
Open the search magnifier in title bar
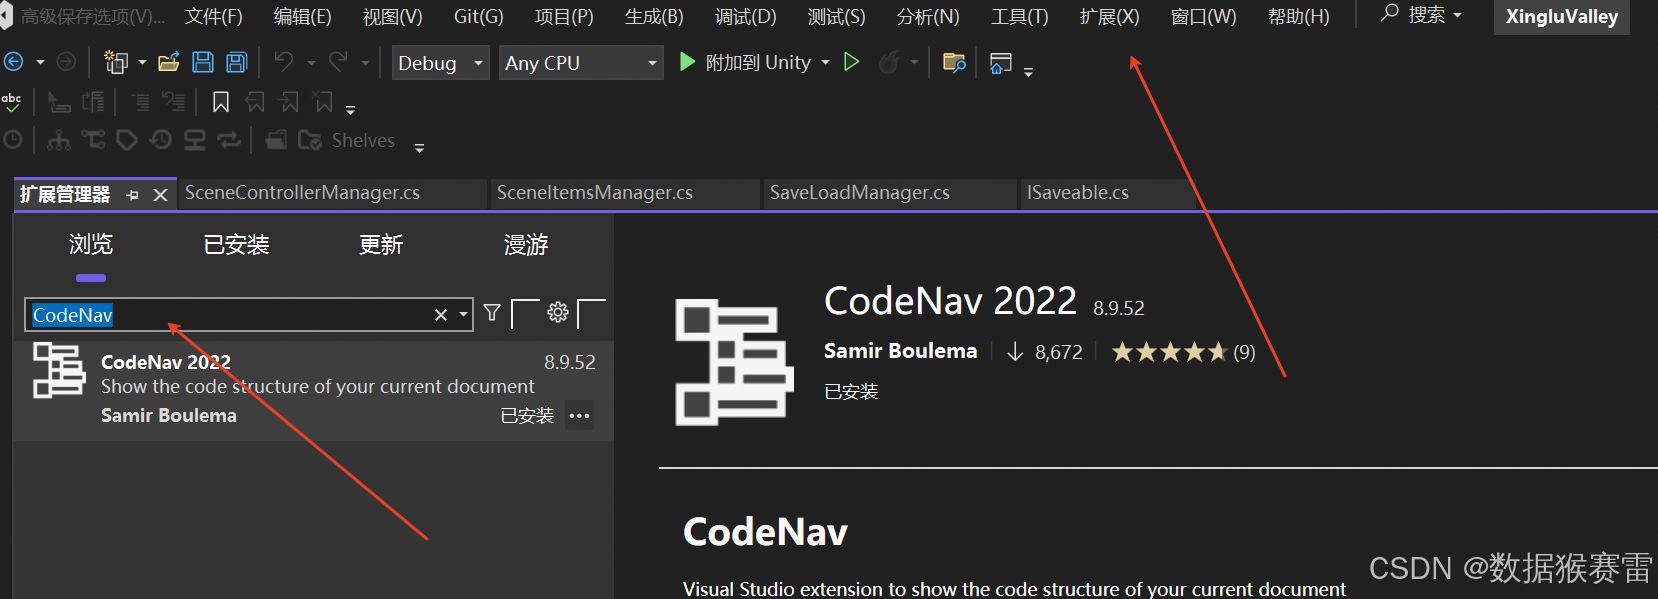[x=1390, y=14]
